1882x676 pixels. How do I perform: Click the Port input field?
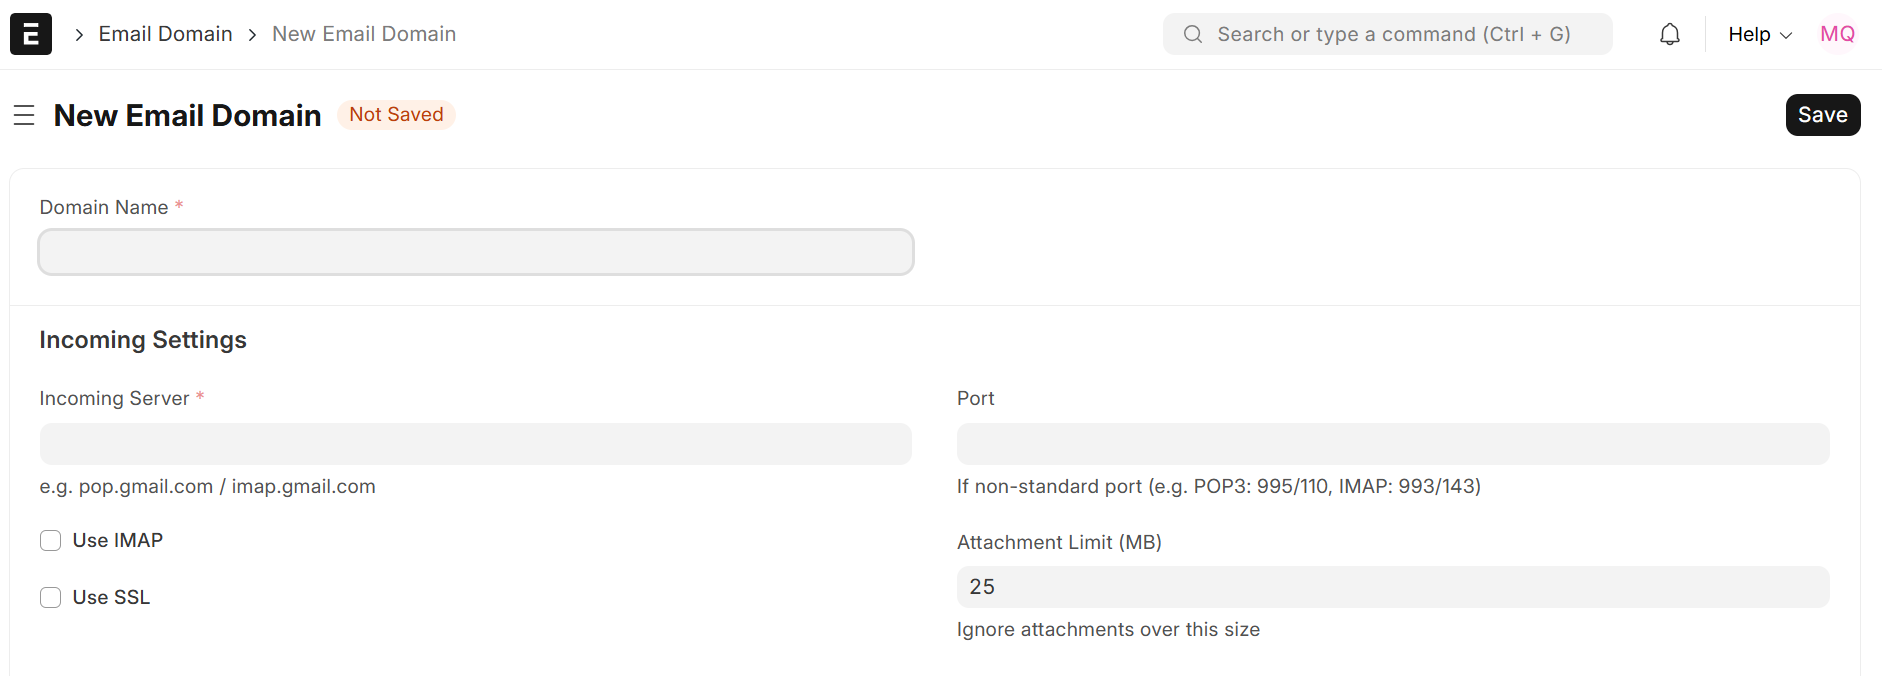[x=1392, y=443]
